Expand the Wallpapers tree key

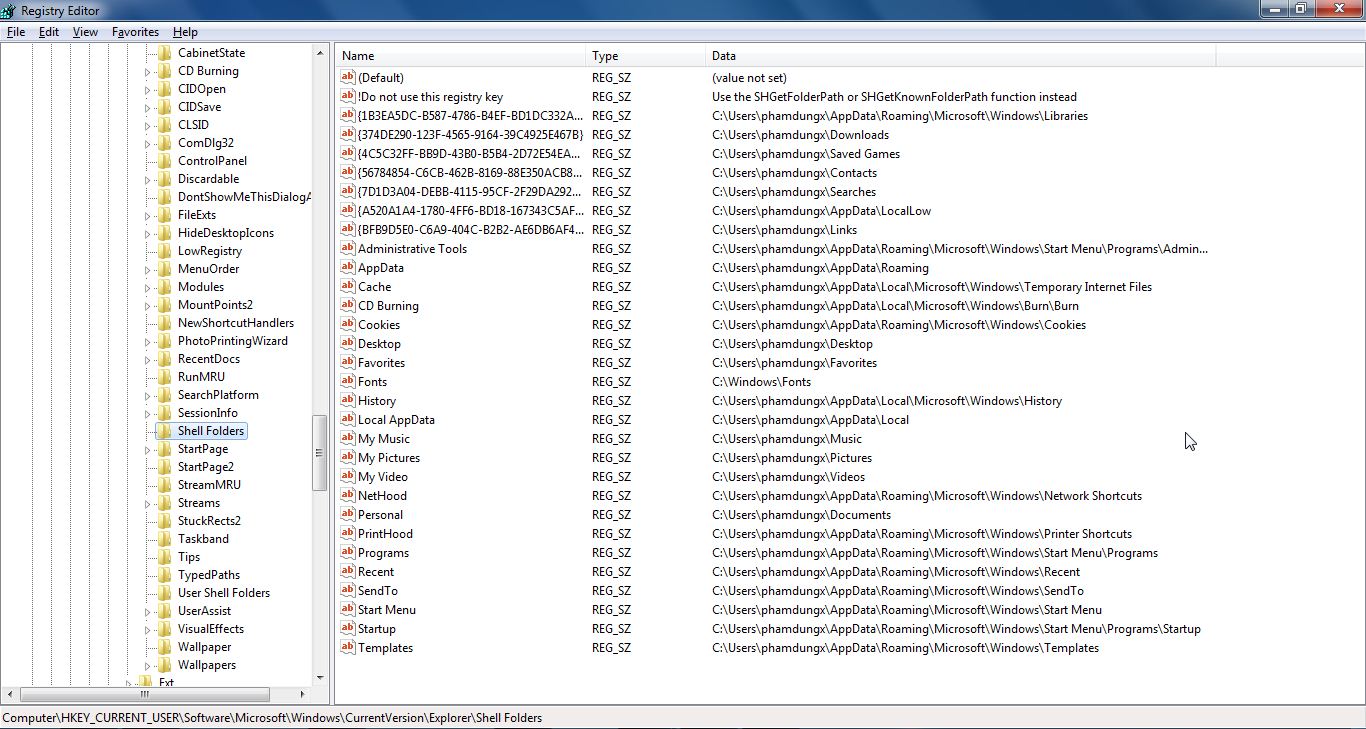click(148, 666)
